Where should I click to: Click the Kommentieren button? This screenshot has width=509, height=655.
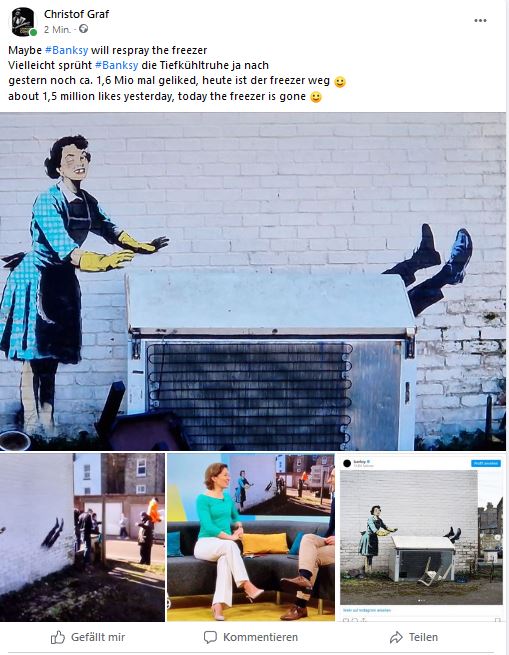(251, 637)
